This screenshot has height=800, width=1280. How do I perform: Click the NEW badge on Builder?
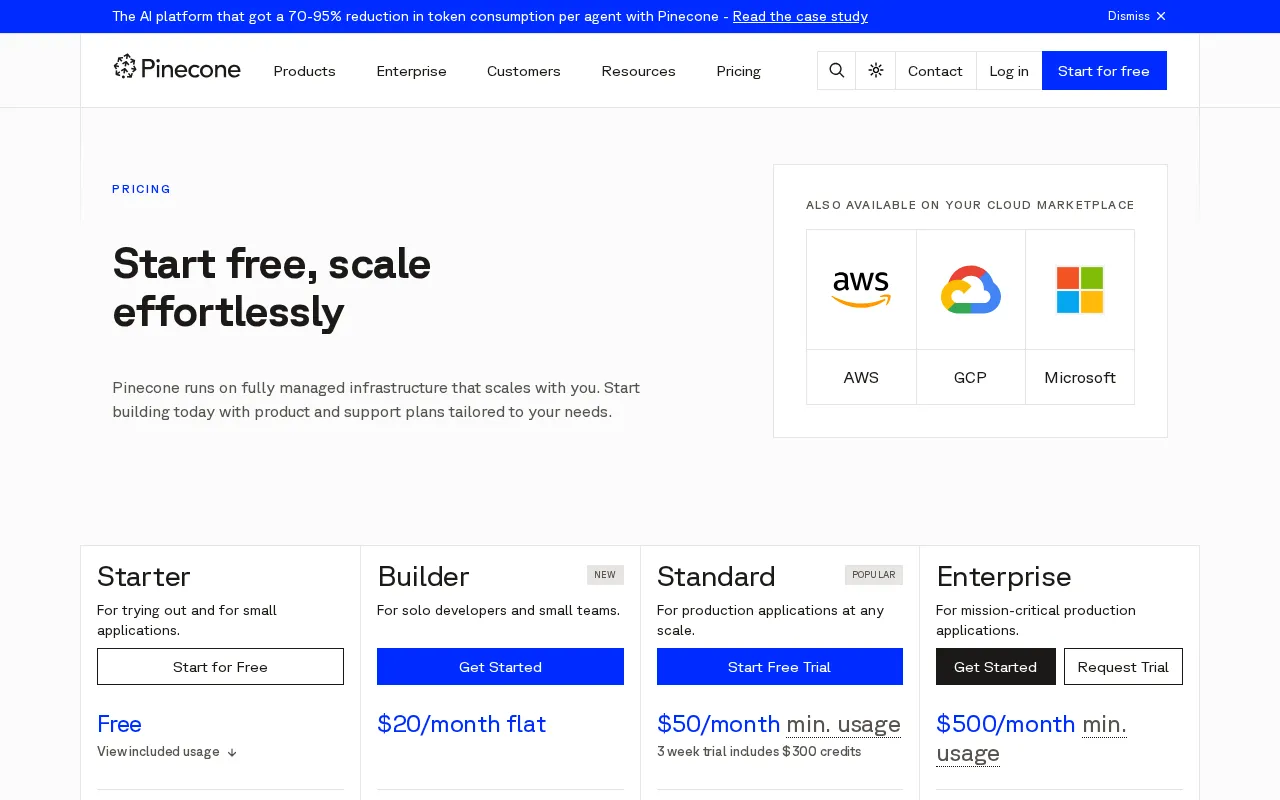tap(605, 575)
